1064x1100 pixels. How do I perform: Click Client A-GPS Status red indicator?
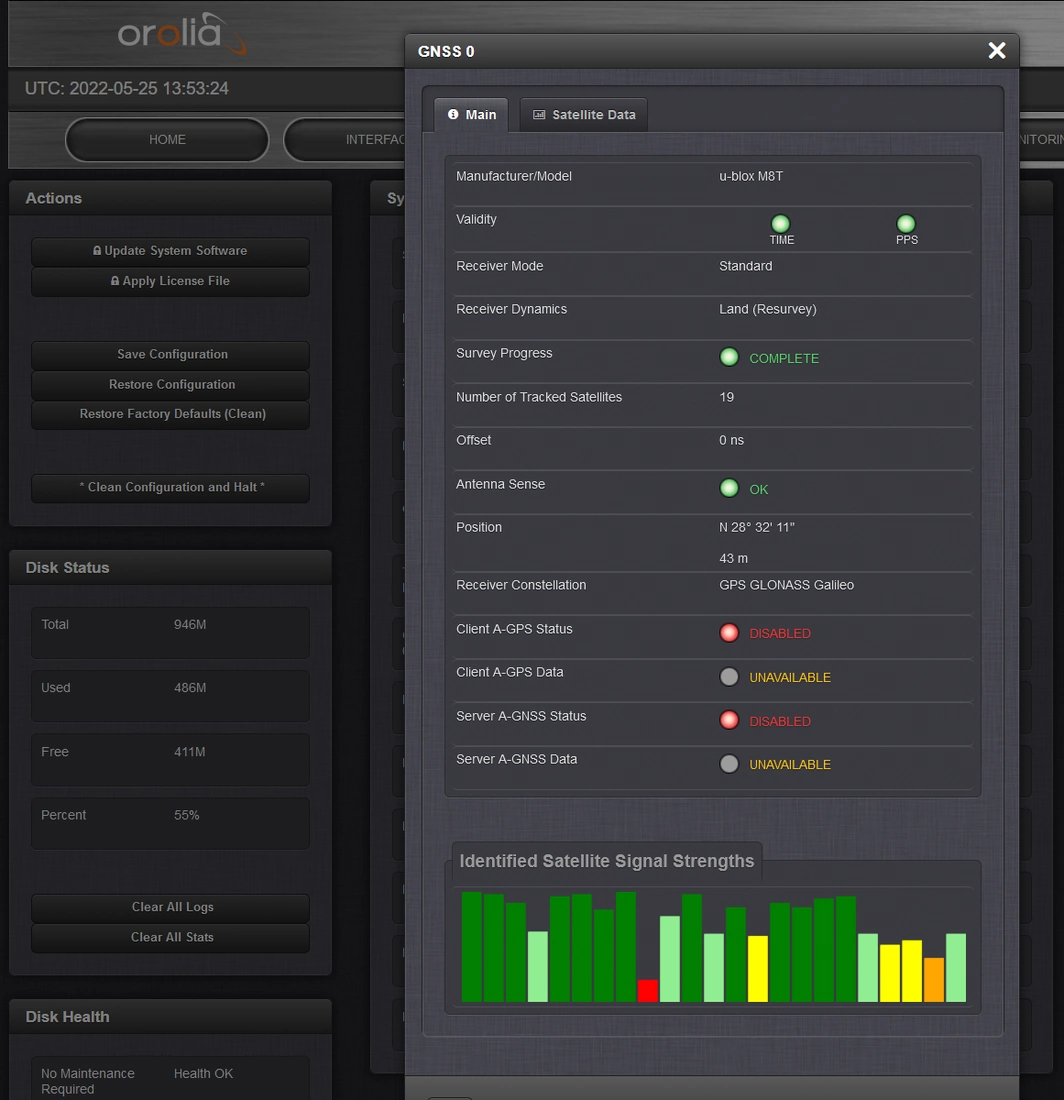point(729,633)
